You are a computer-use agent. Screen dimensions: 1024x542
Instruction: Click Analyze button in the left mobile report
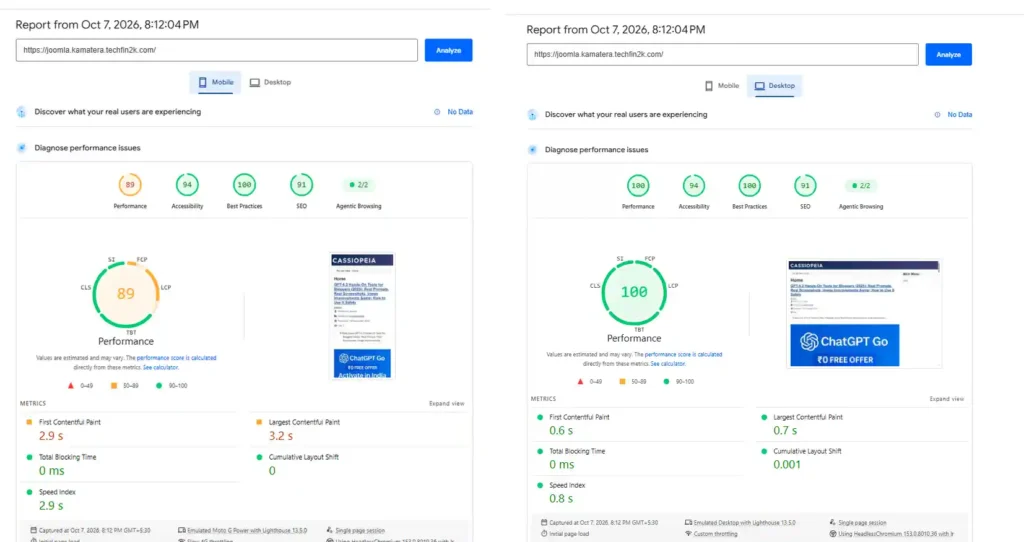(x=448, y=50)
